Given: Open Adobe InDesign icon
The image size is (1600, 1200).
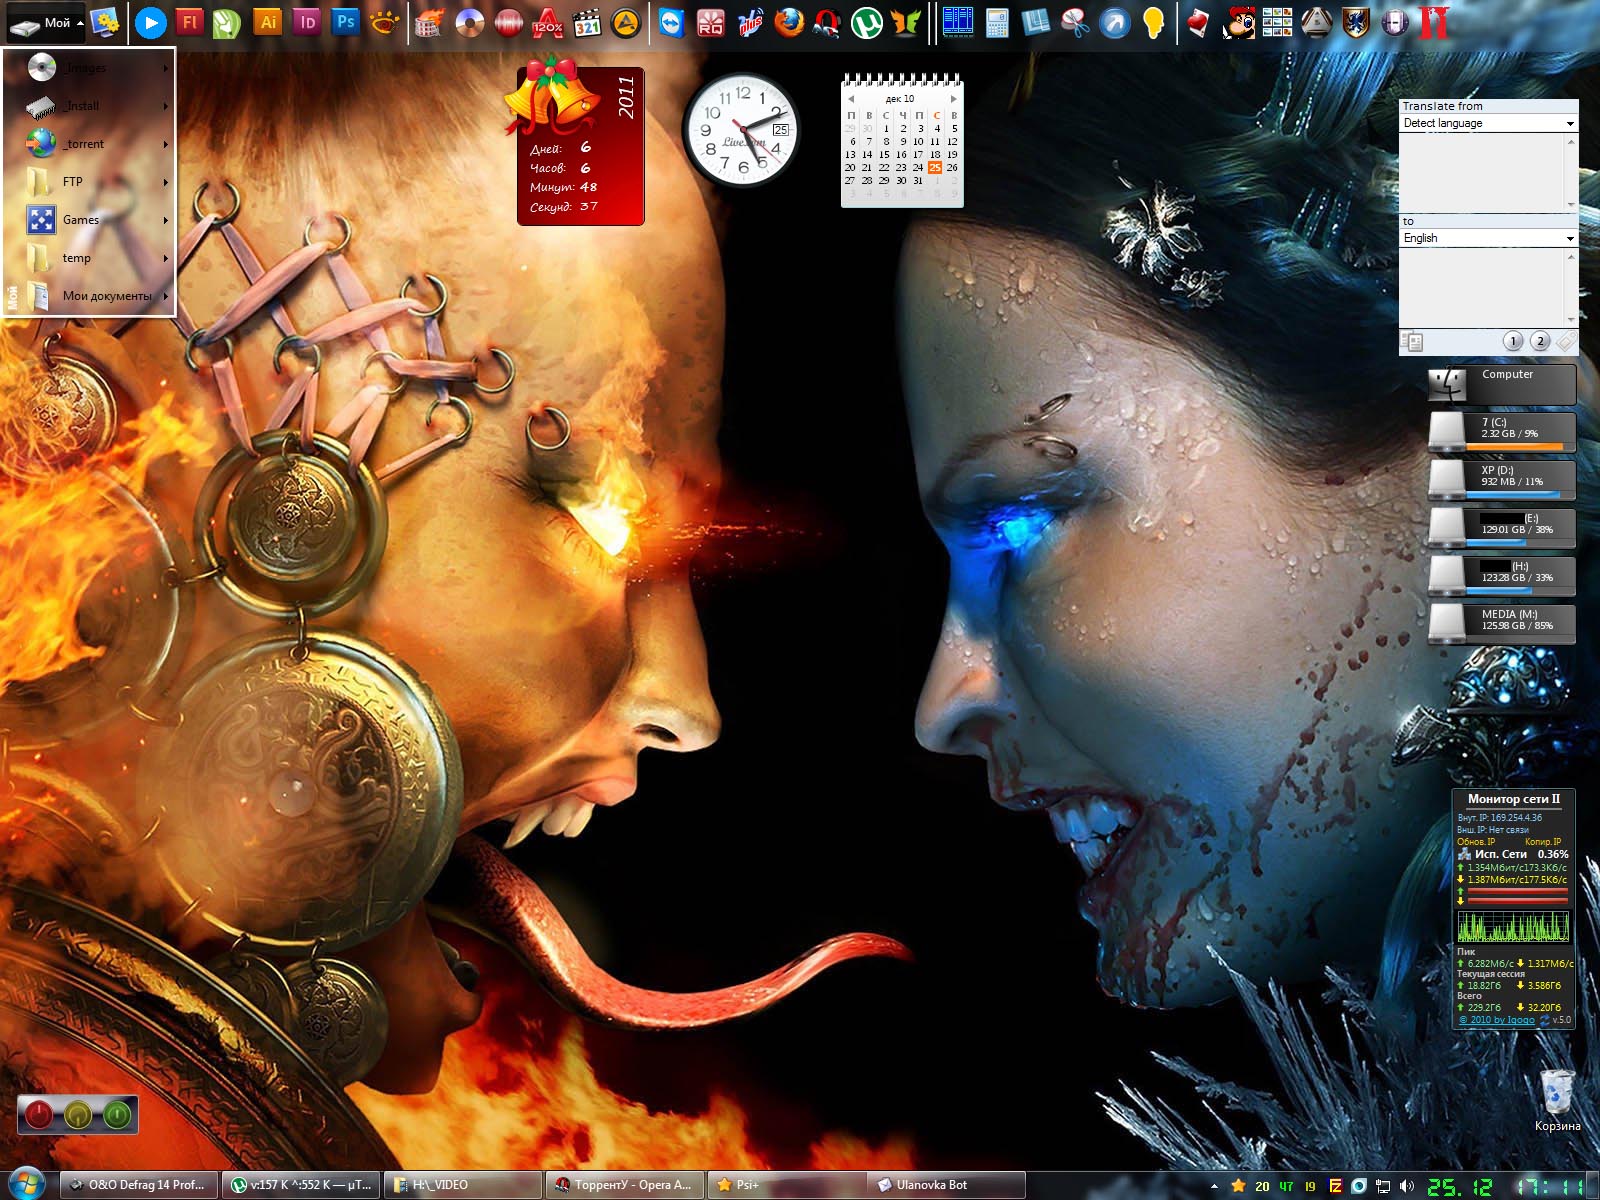Looking at the screenshot, I should [x=306, y=21].
